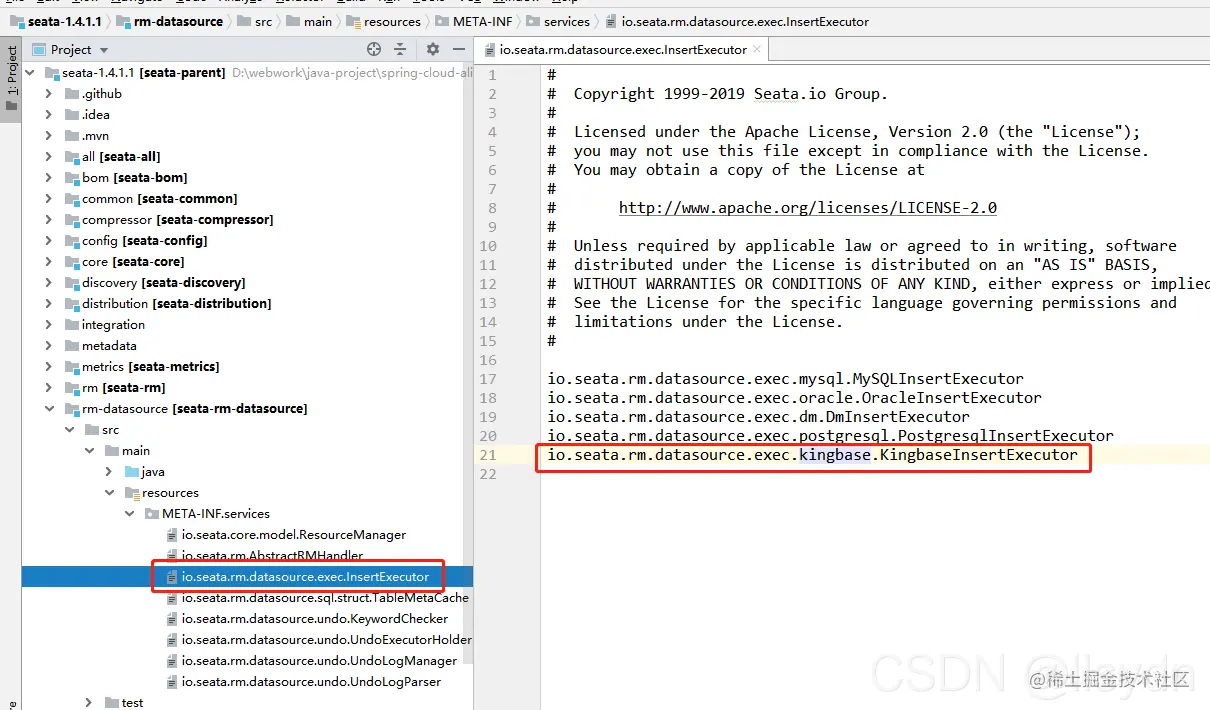Viewport: 1210px width, 710px height.
Task: Expand the bom [seata-bom] module arrow
Action: coord(48,178)
